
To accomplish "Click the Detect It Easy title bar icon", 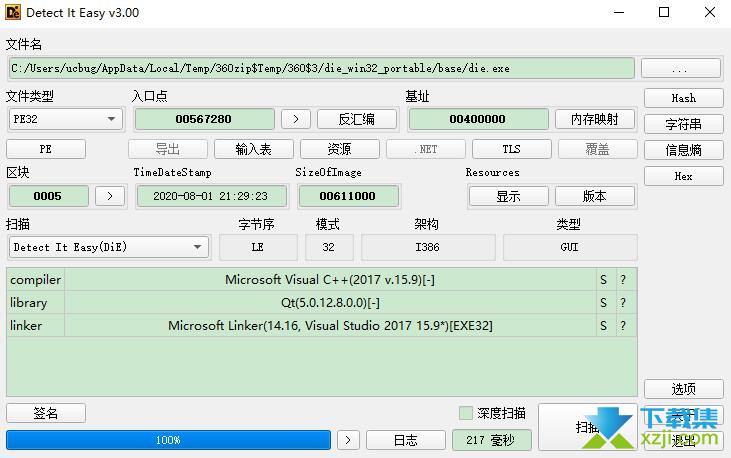I will [13, 12].
